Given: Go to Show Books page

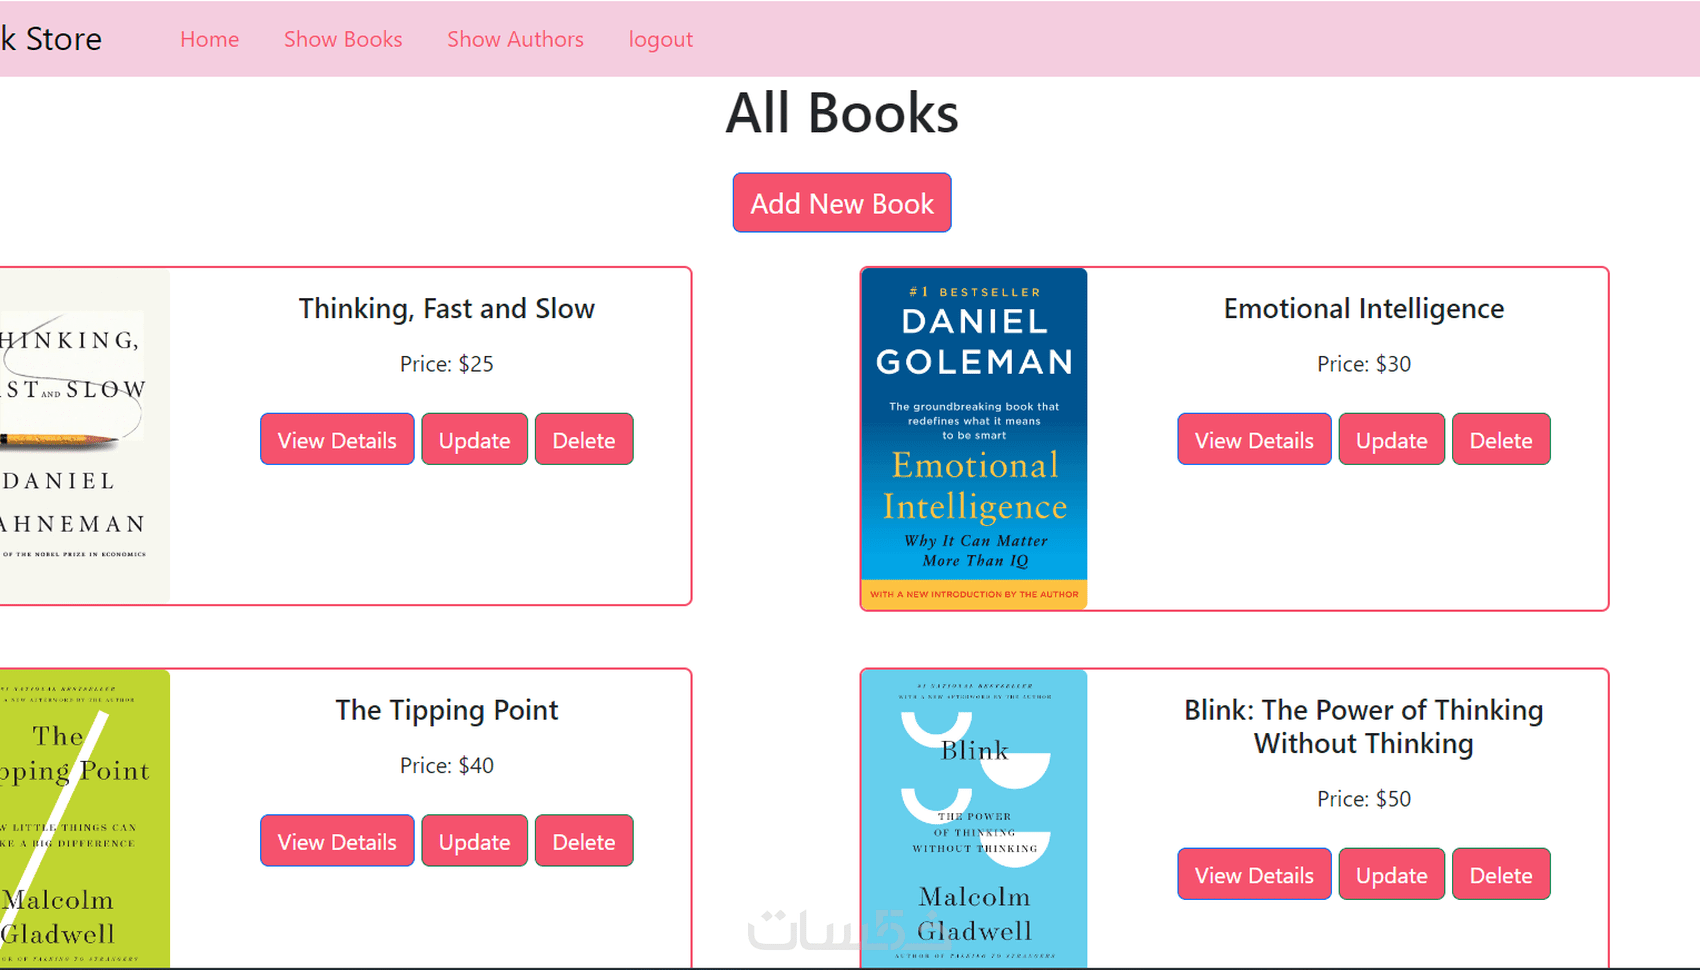Looking at the screenshot, I should click(x=343, y=39).
